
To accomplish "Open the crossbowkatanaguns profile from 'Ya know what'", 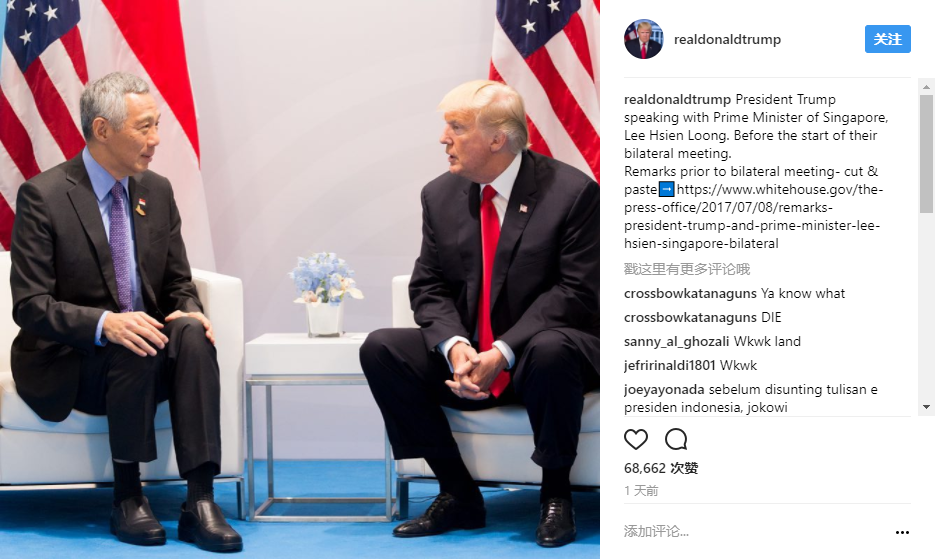I will coord(690,294).
